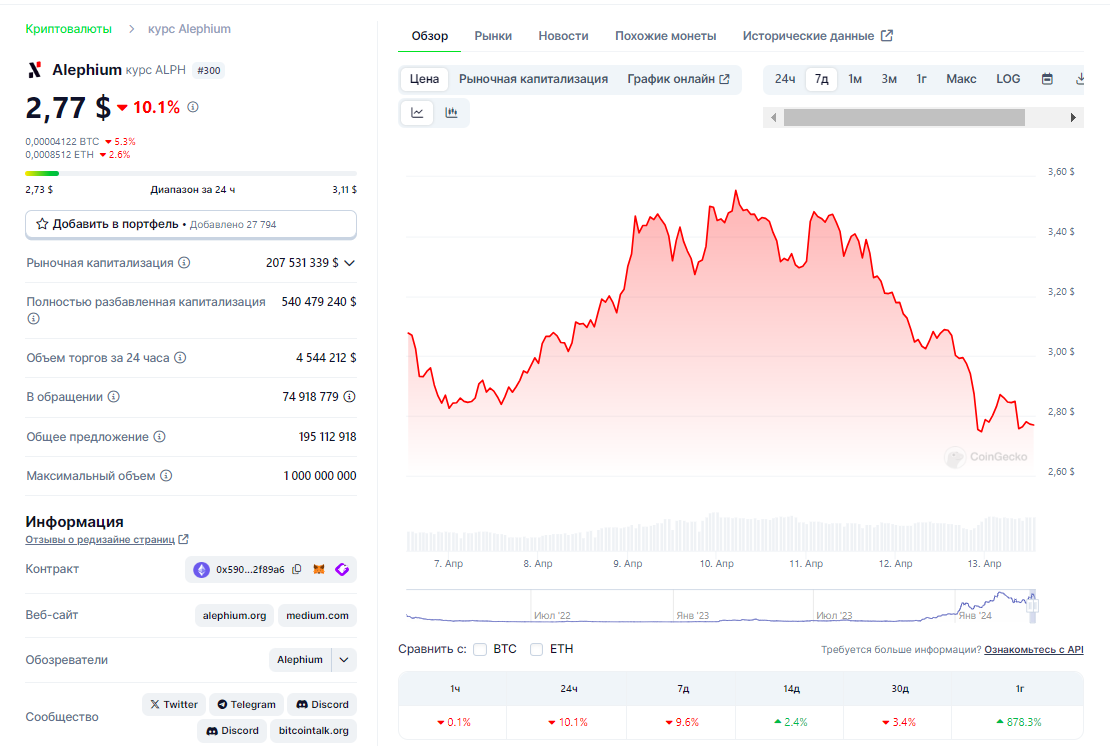Select the line chart view icon

tap(417, 113)
